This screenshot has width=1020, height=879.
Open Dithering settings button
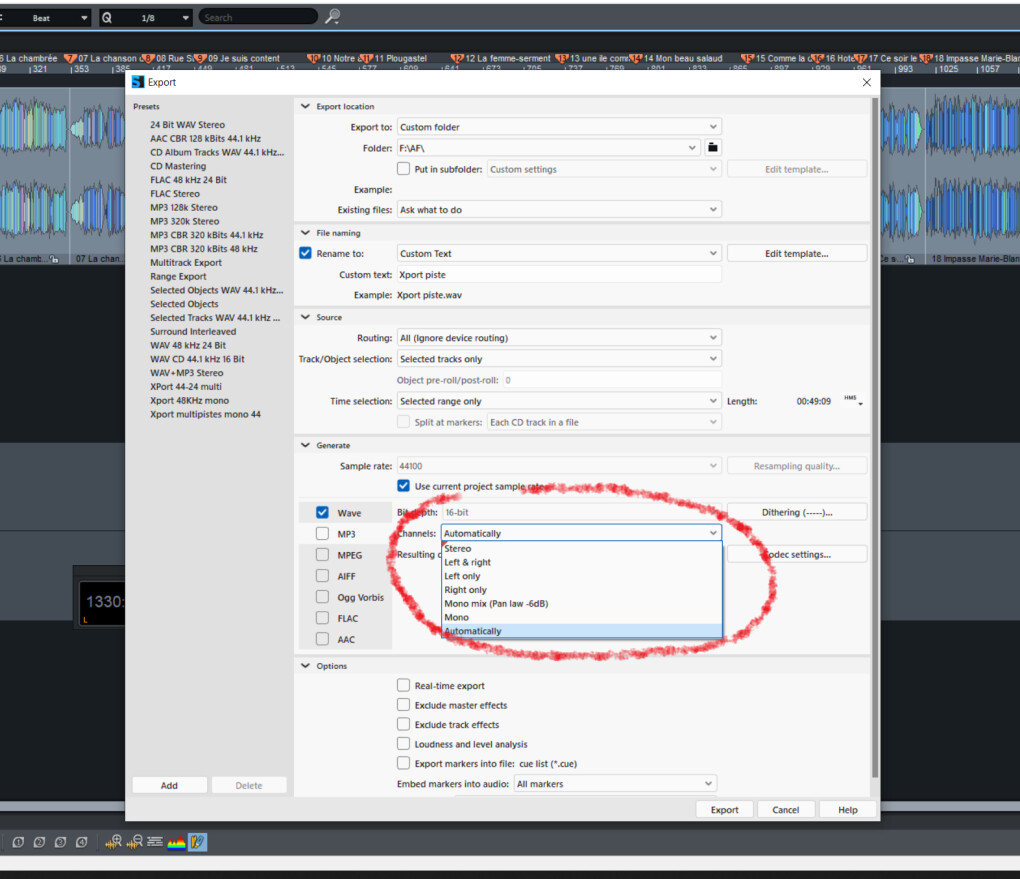click(x=796, y=512)
